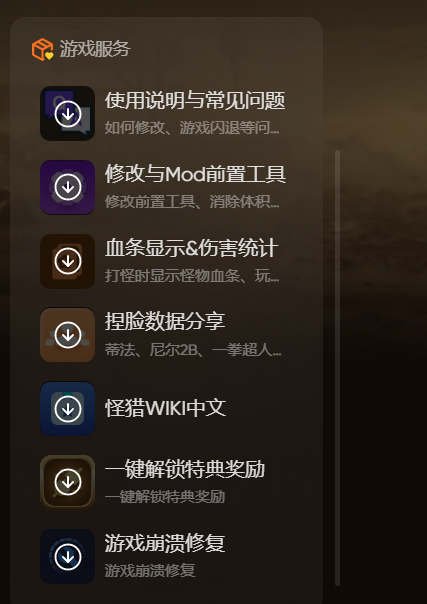Click the 一键解锁特典奖励 download icon
427x604 pixels.
[67, 482]
